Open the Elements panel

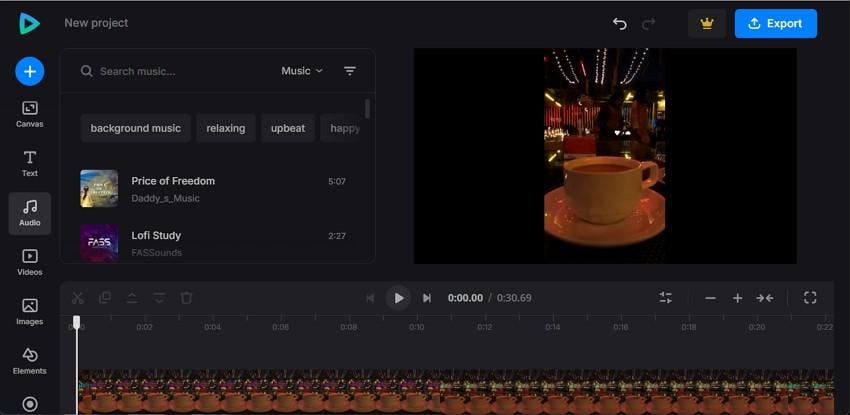[30, 361]
